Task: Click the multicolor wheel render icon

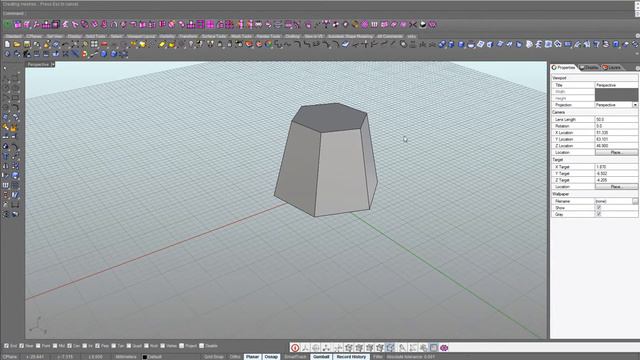Action: (x=269, y=44)
